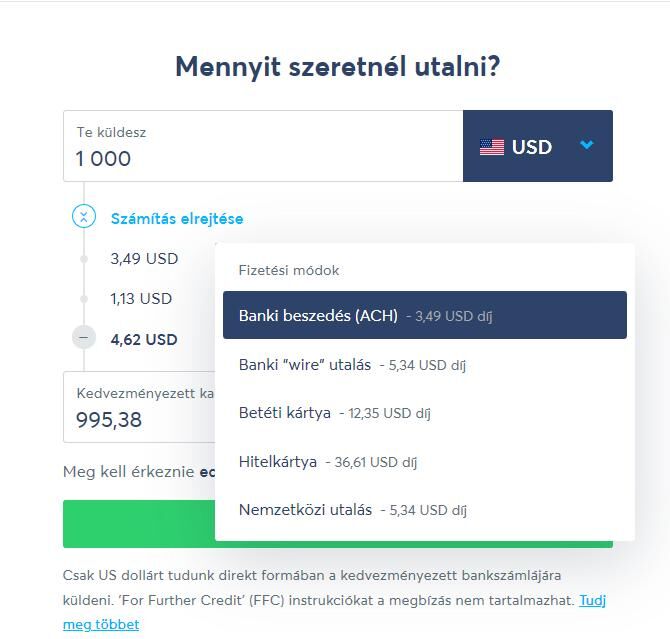The image size is (670, 639).
Task: Click the USD currency selector
Action: coord(538,146)
